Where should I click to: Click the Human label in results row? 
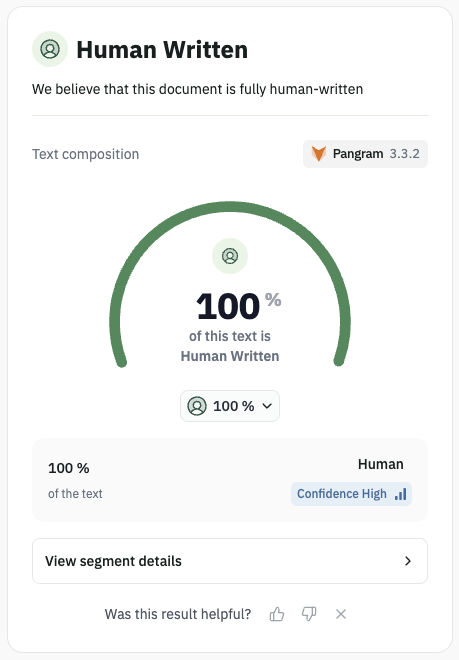(381, 464)
